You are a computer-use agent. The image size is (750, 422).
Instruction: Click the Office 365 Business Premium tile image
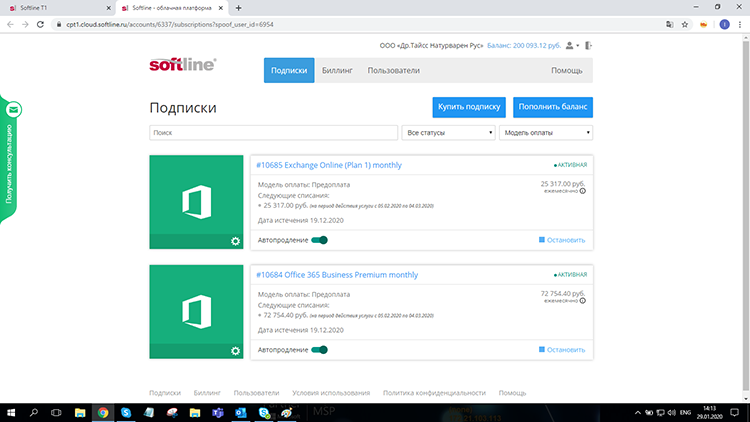pos(196,311)
